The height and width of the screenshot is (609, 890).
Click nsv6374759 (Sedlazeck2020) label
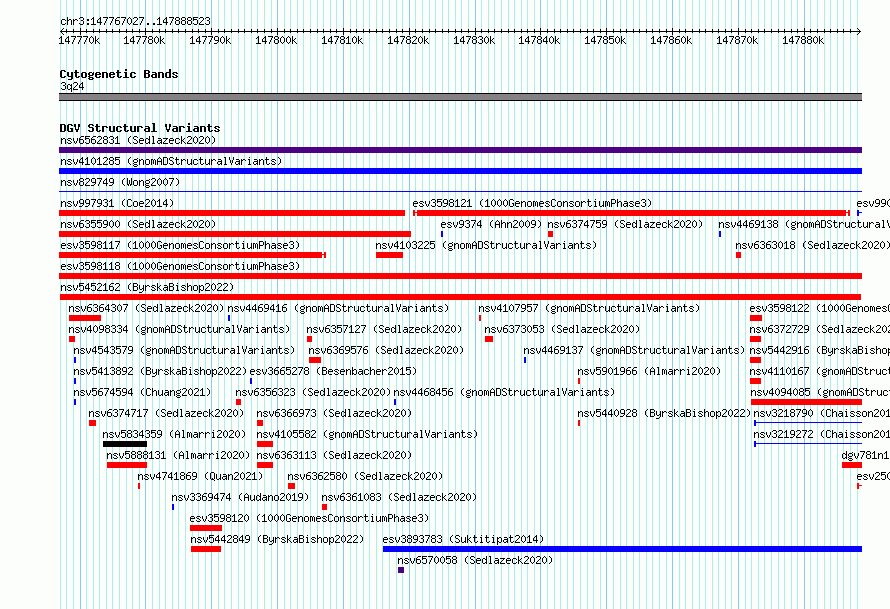[625, 224]
